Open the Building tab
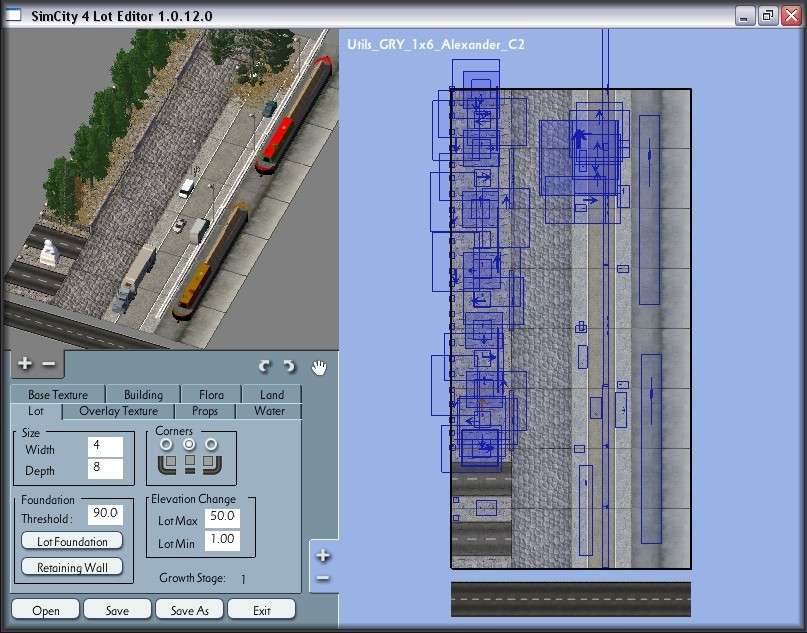 click(143, 394)
